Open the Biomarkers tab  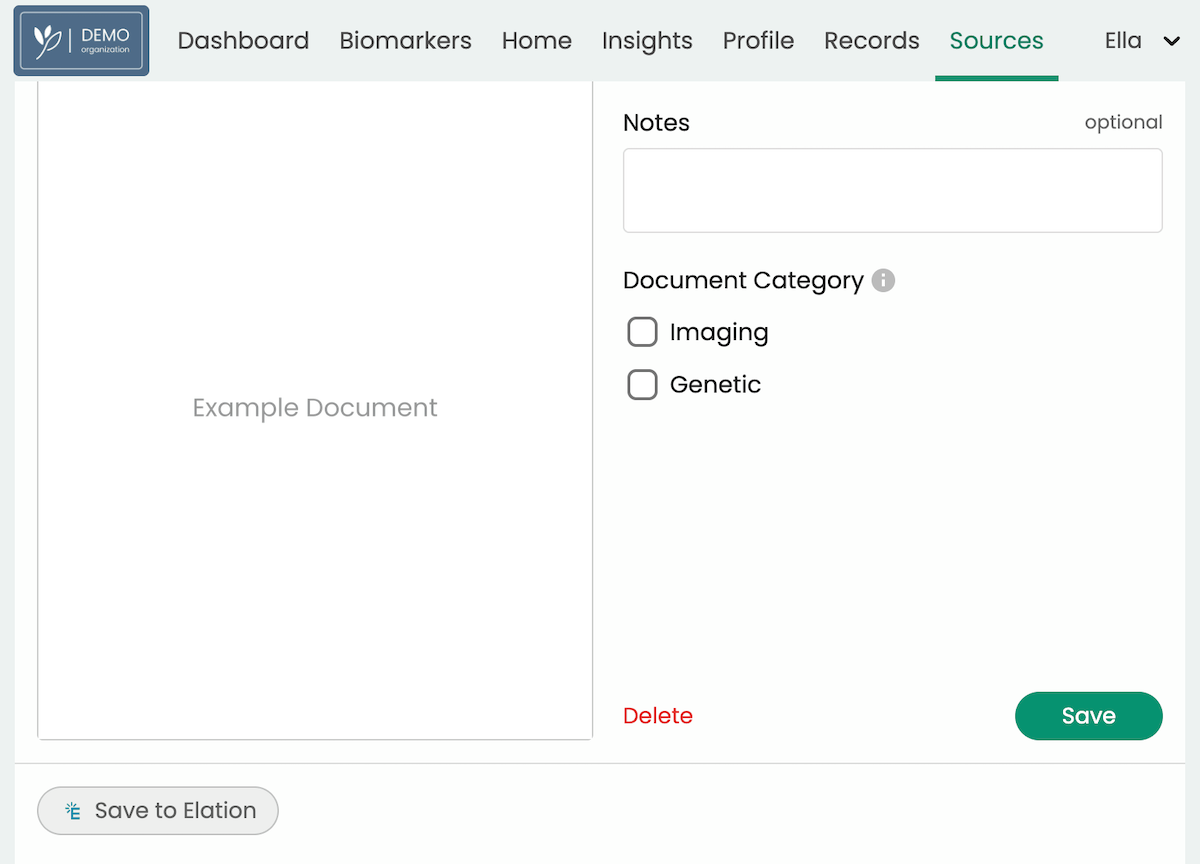pos(405,41)
